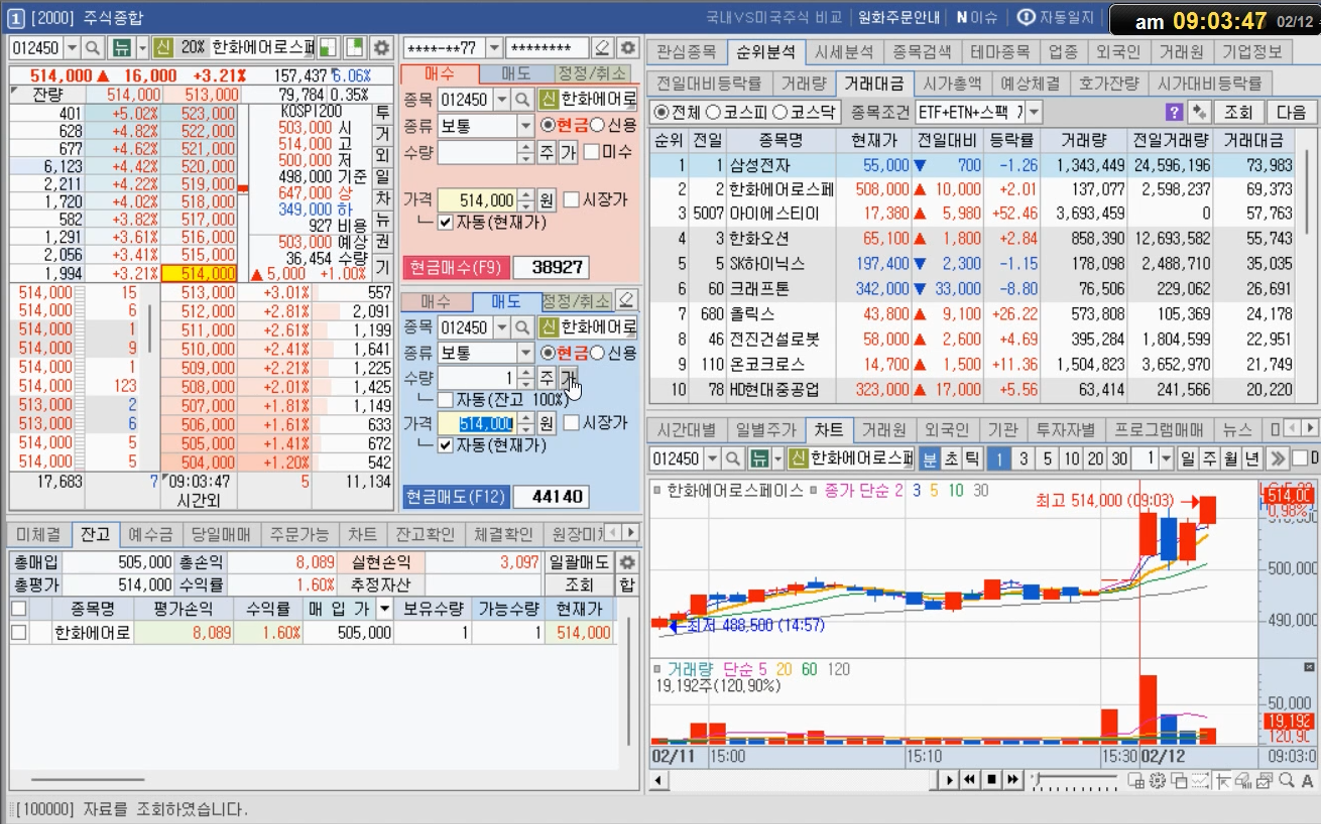
Task: Click the green 뉴 icon in chart toolbar
Action: [761, 458]
